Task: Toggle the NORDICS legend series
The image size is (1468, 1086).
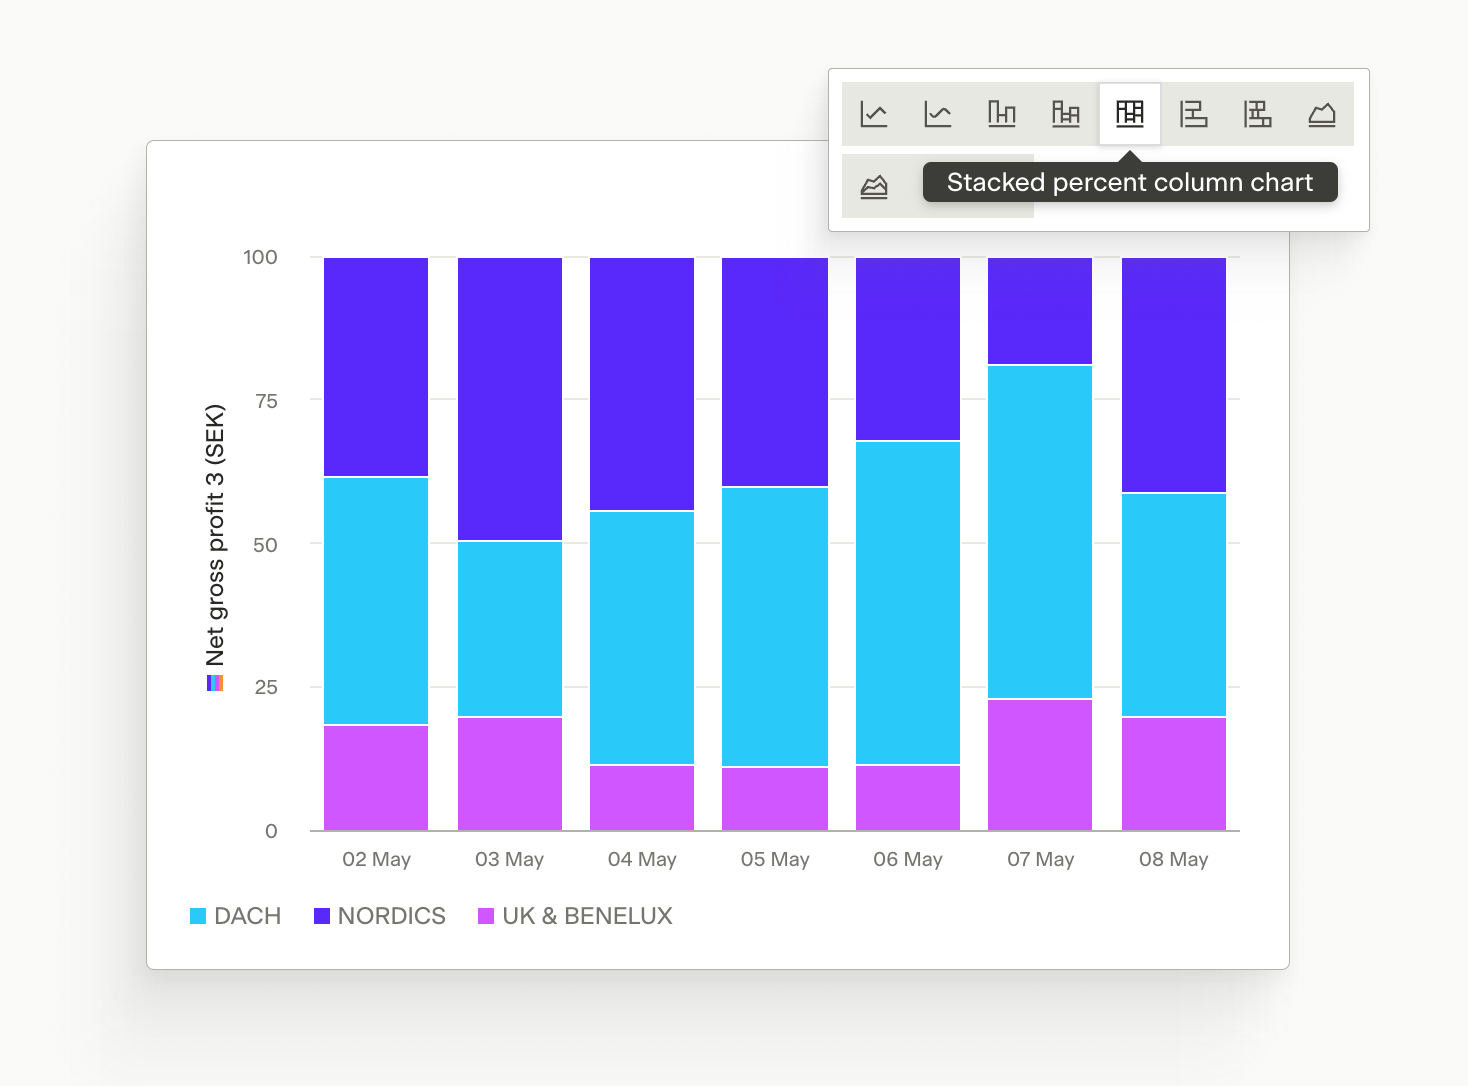Action: pyautogui.click(x=380, y=916)
